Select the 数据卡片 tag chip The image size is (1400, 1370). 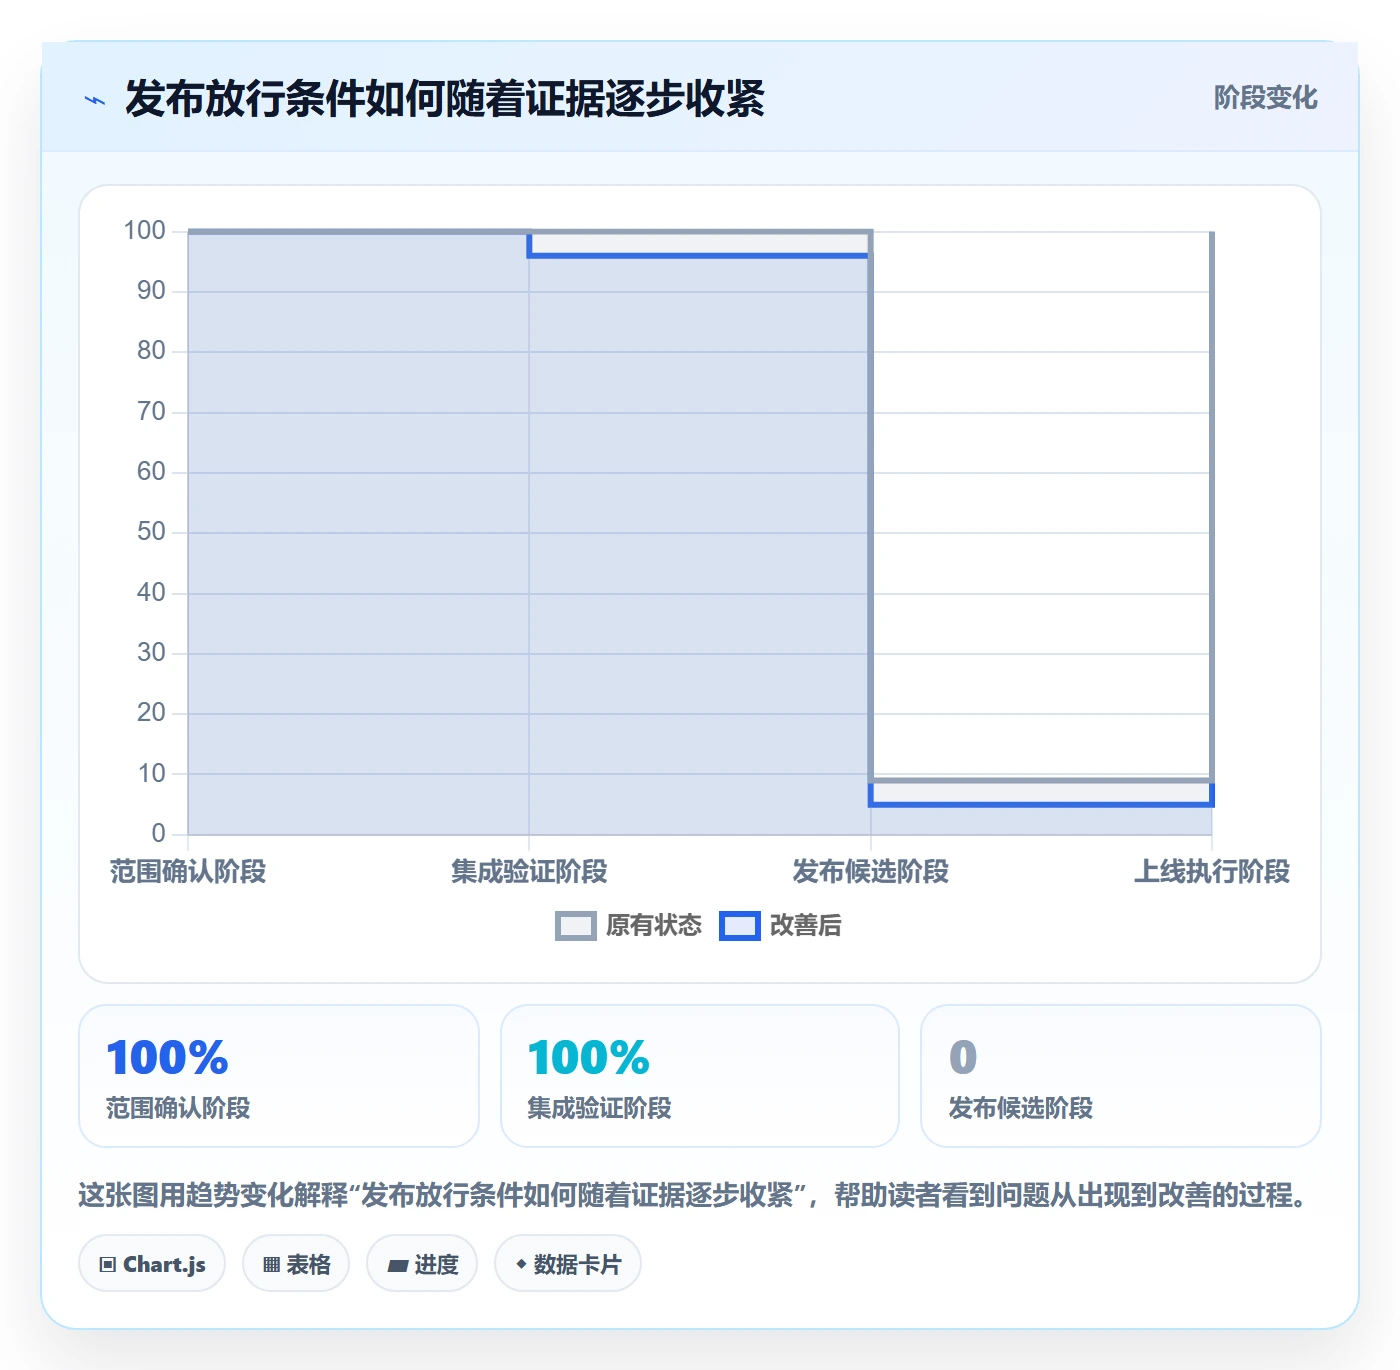point(568,1264)
